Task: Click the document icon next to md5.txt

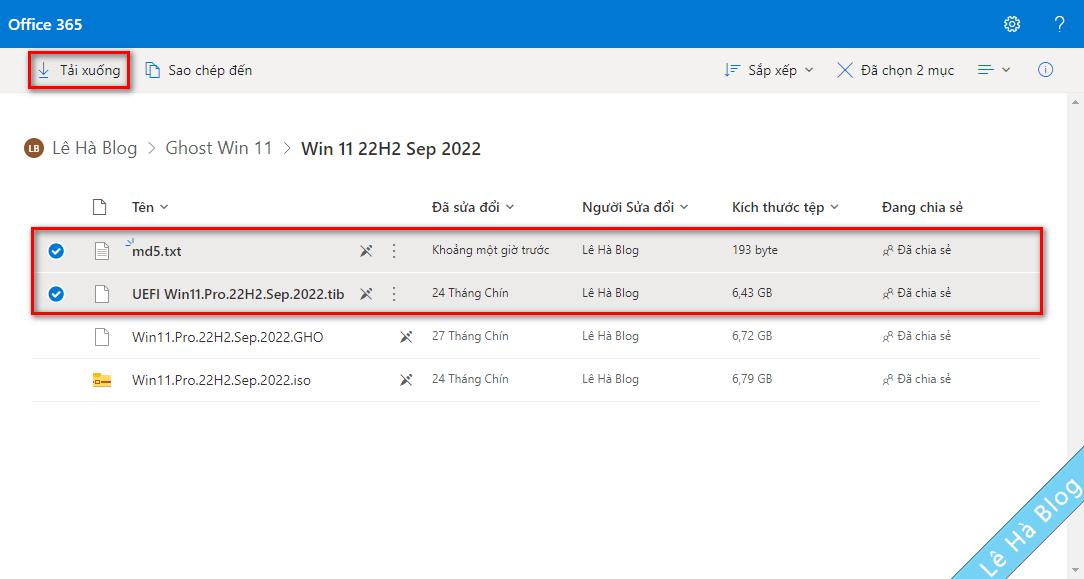Action: 101,251
